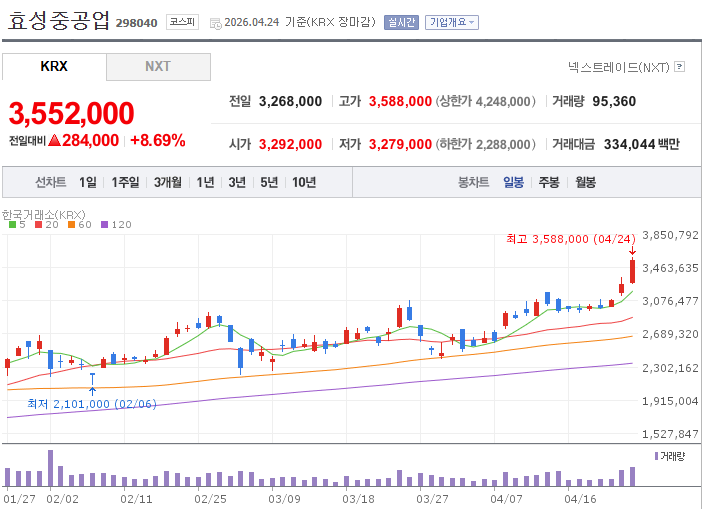This screenshot has width=702, height=509.
Task: Click the date text 2026.04.24 기준(KRX 장마감)
Action: 300,22
